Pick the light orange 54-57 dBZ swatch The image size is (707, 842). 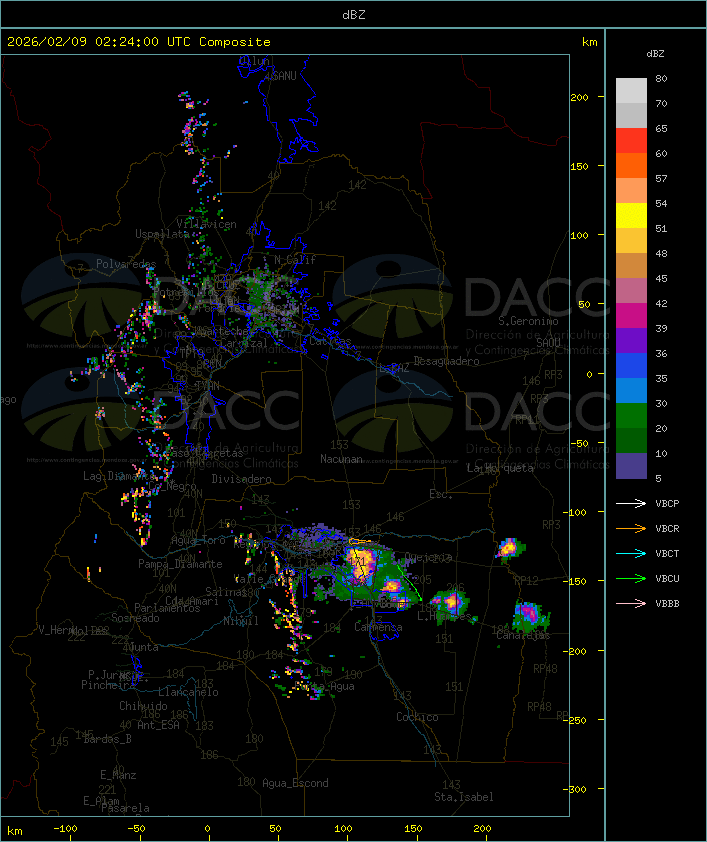(x=631, y=191)
